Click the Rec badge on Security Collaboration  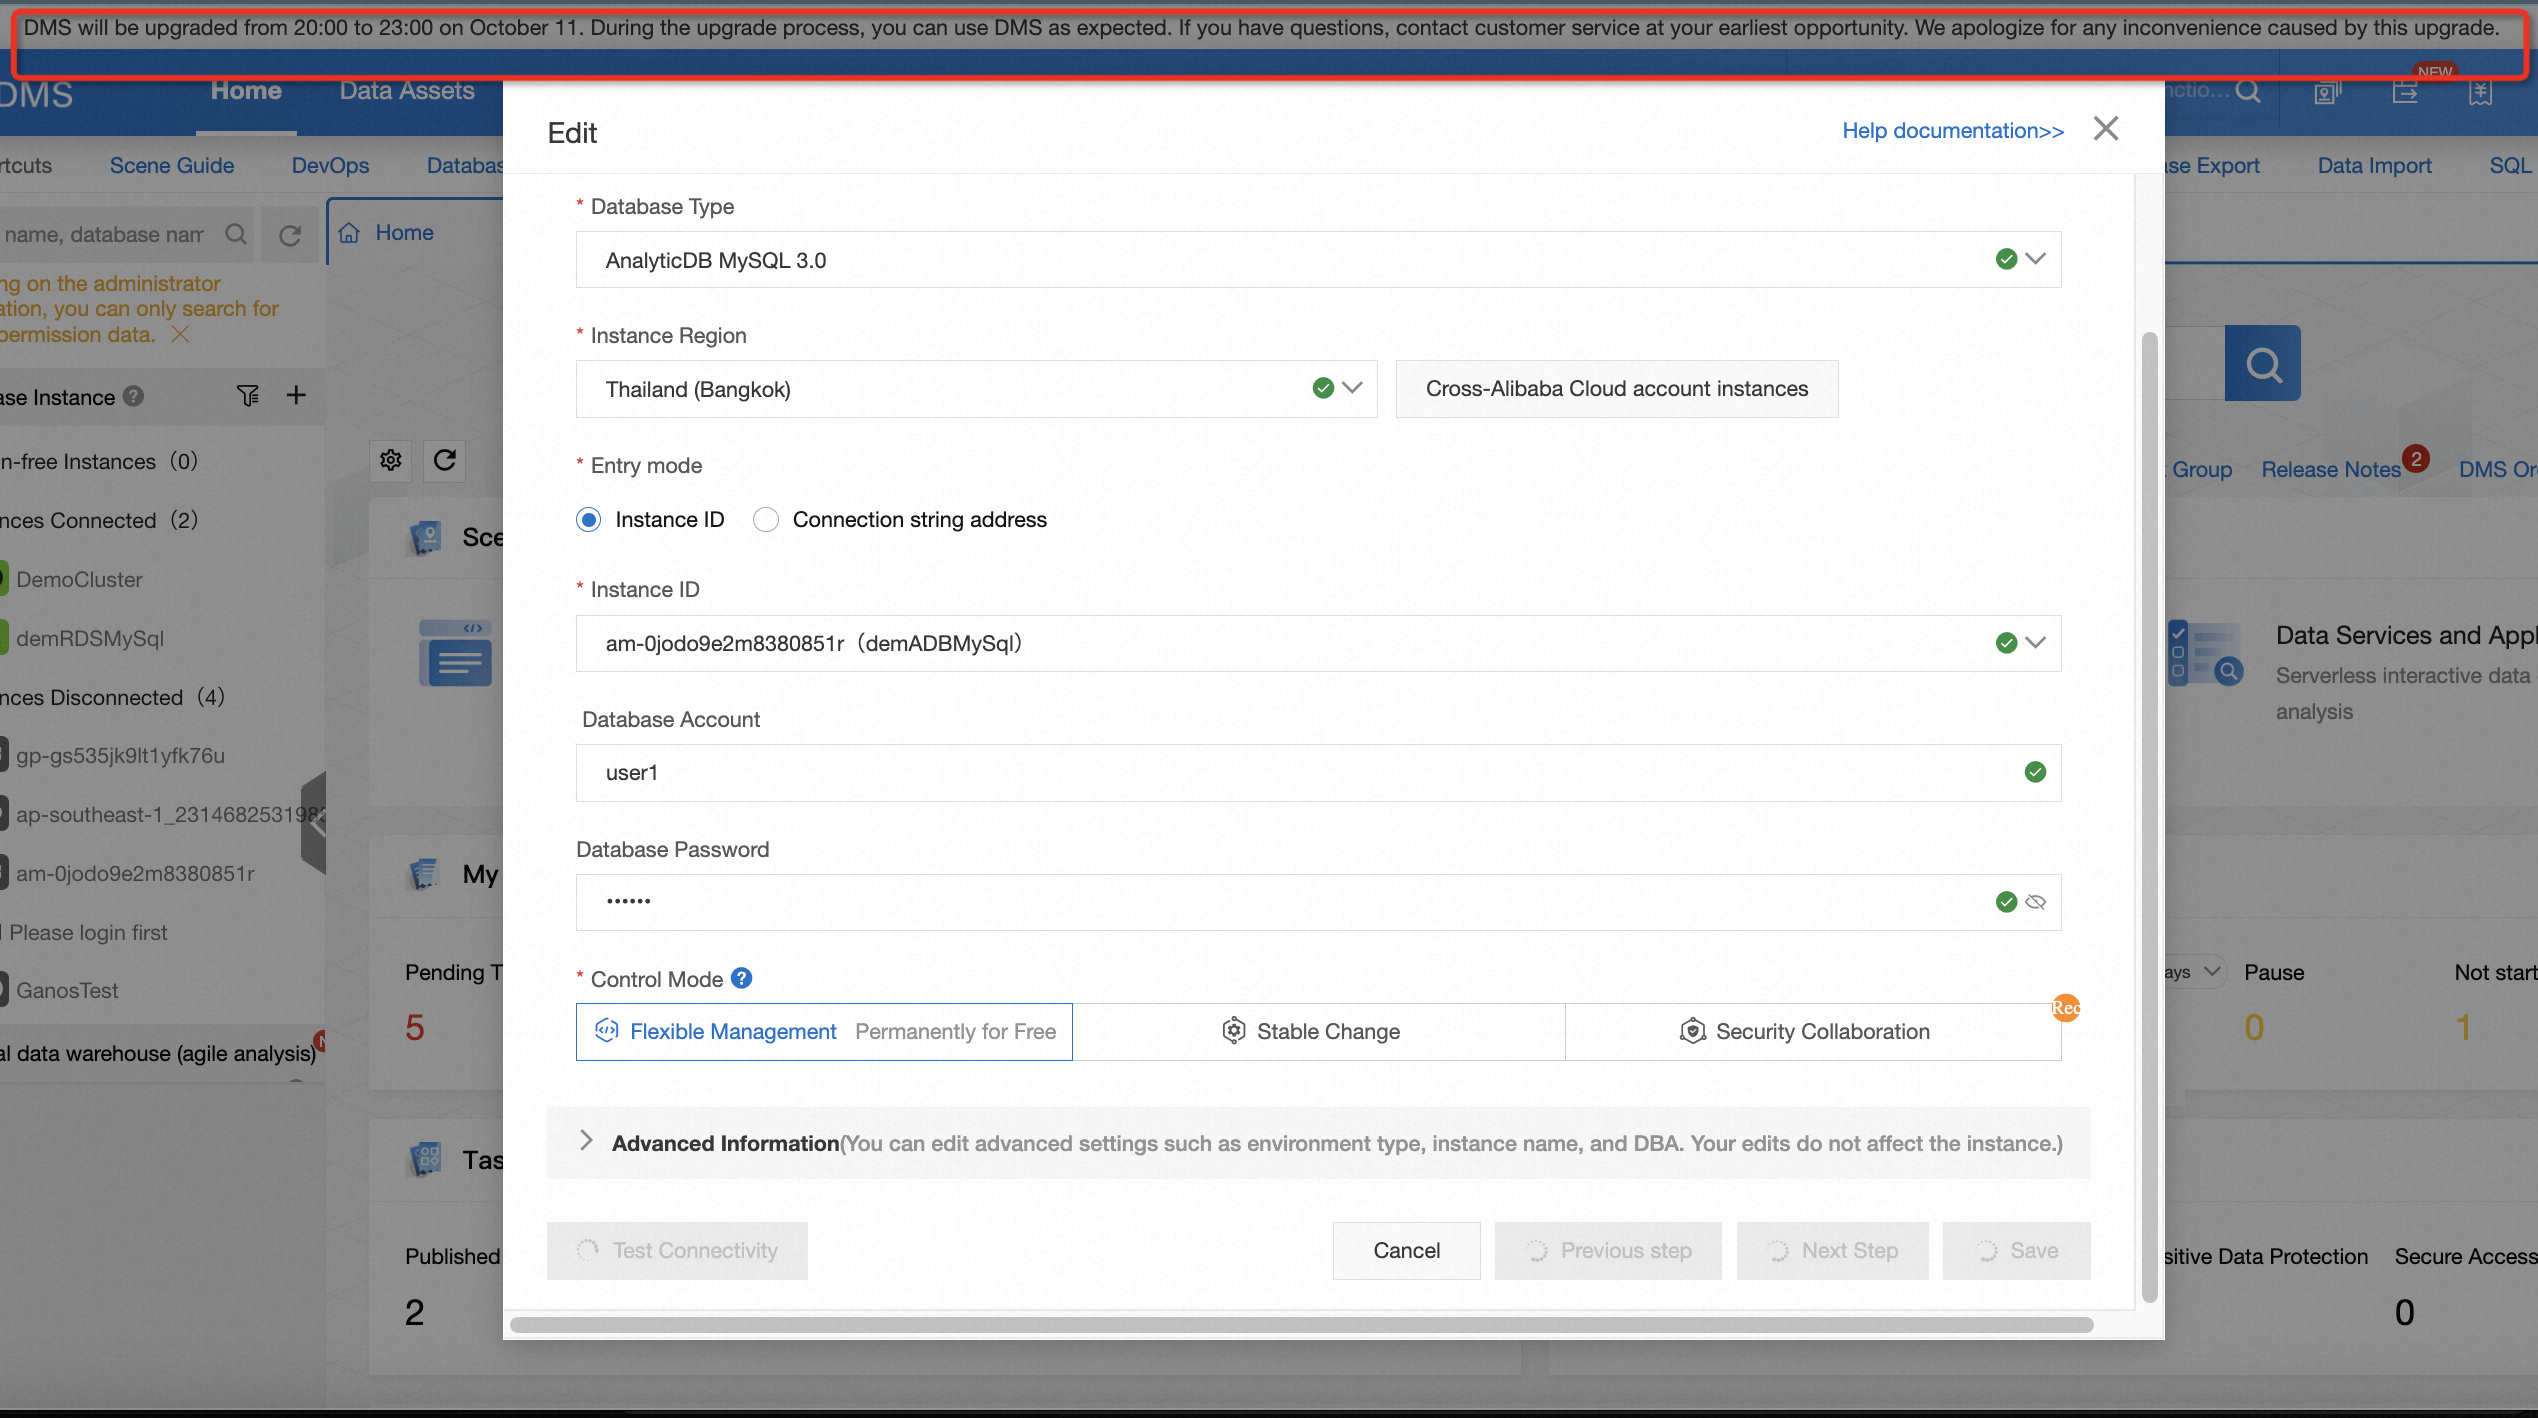[x=2066, y=1008]
